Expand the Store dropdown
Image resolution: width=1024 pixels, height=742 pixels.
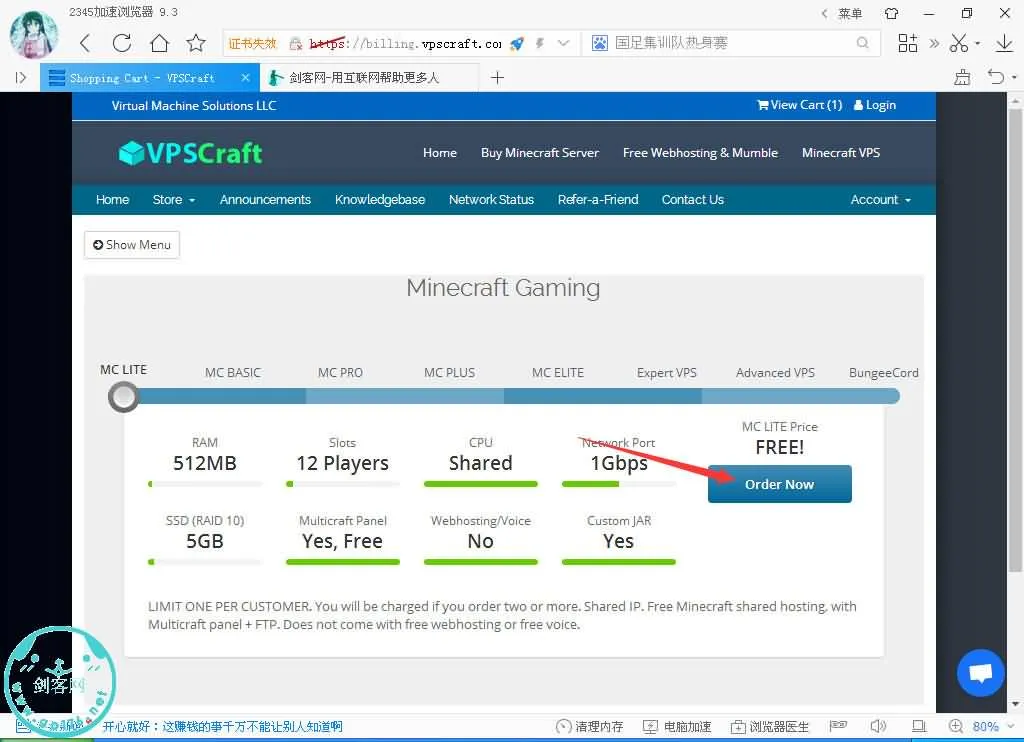[x=174, y=200]
